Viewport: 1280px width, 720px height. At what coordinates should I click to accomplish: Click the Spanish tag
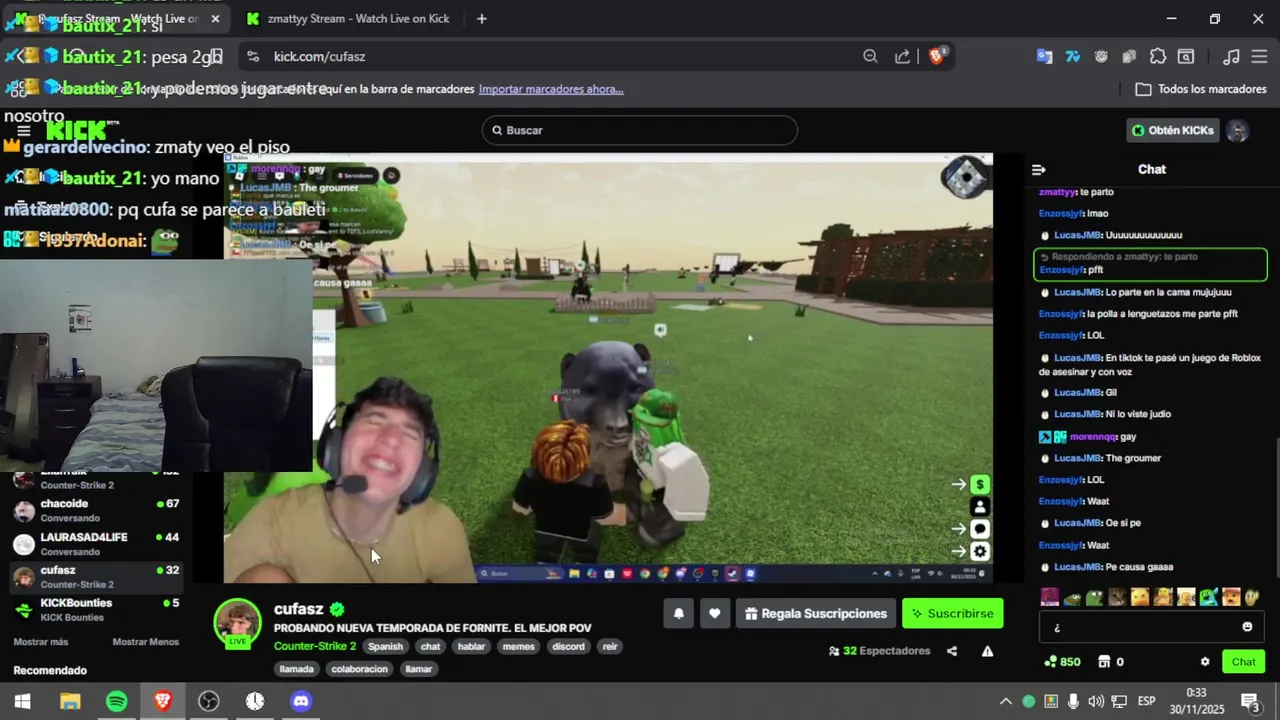point(385,646)
